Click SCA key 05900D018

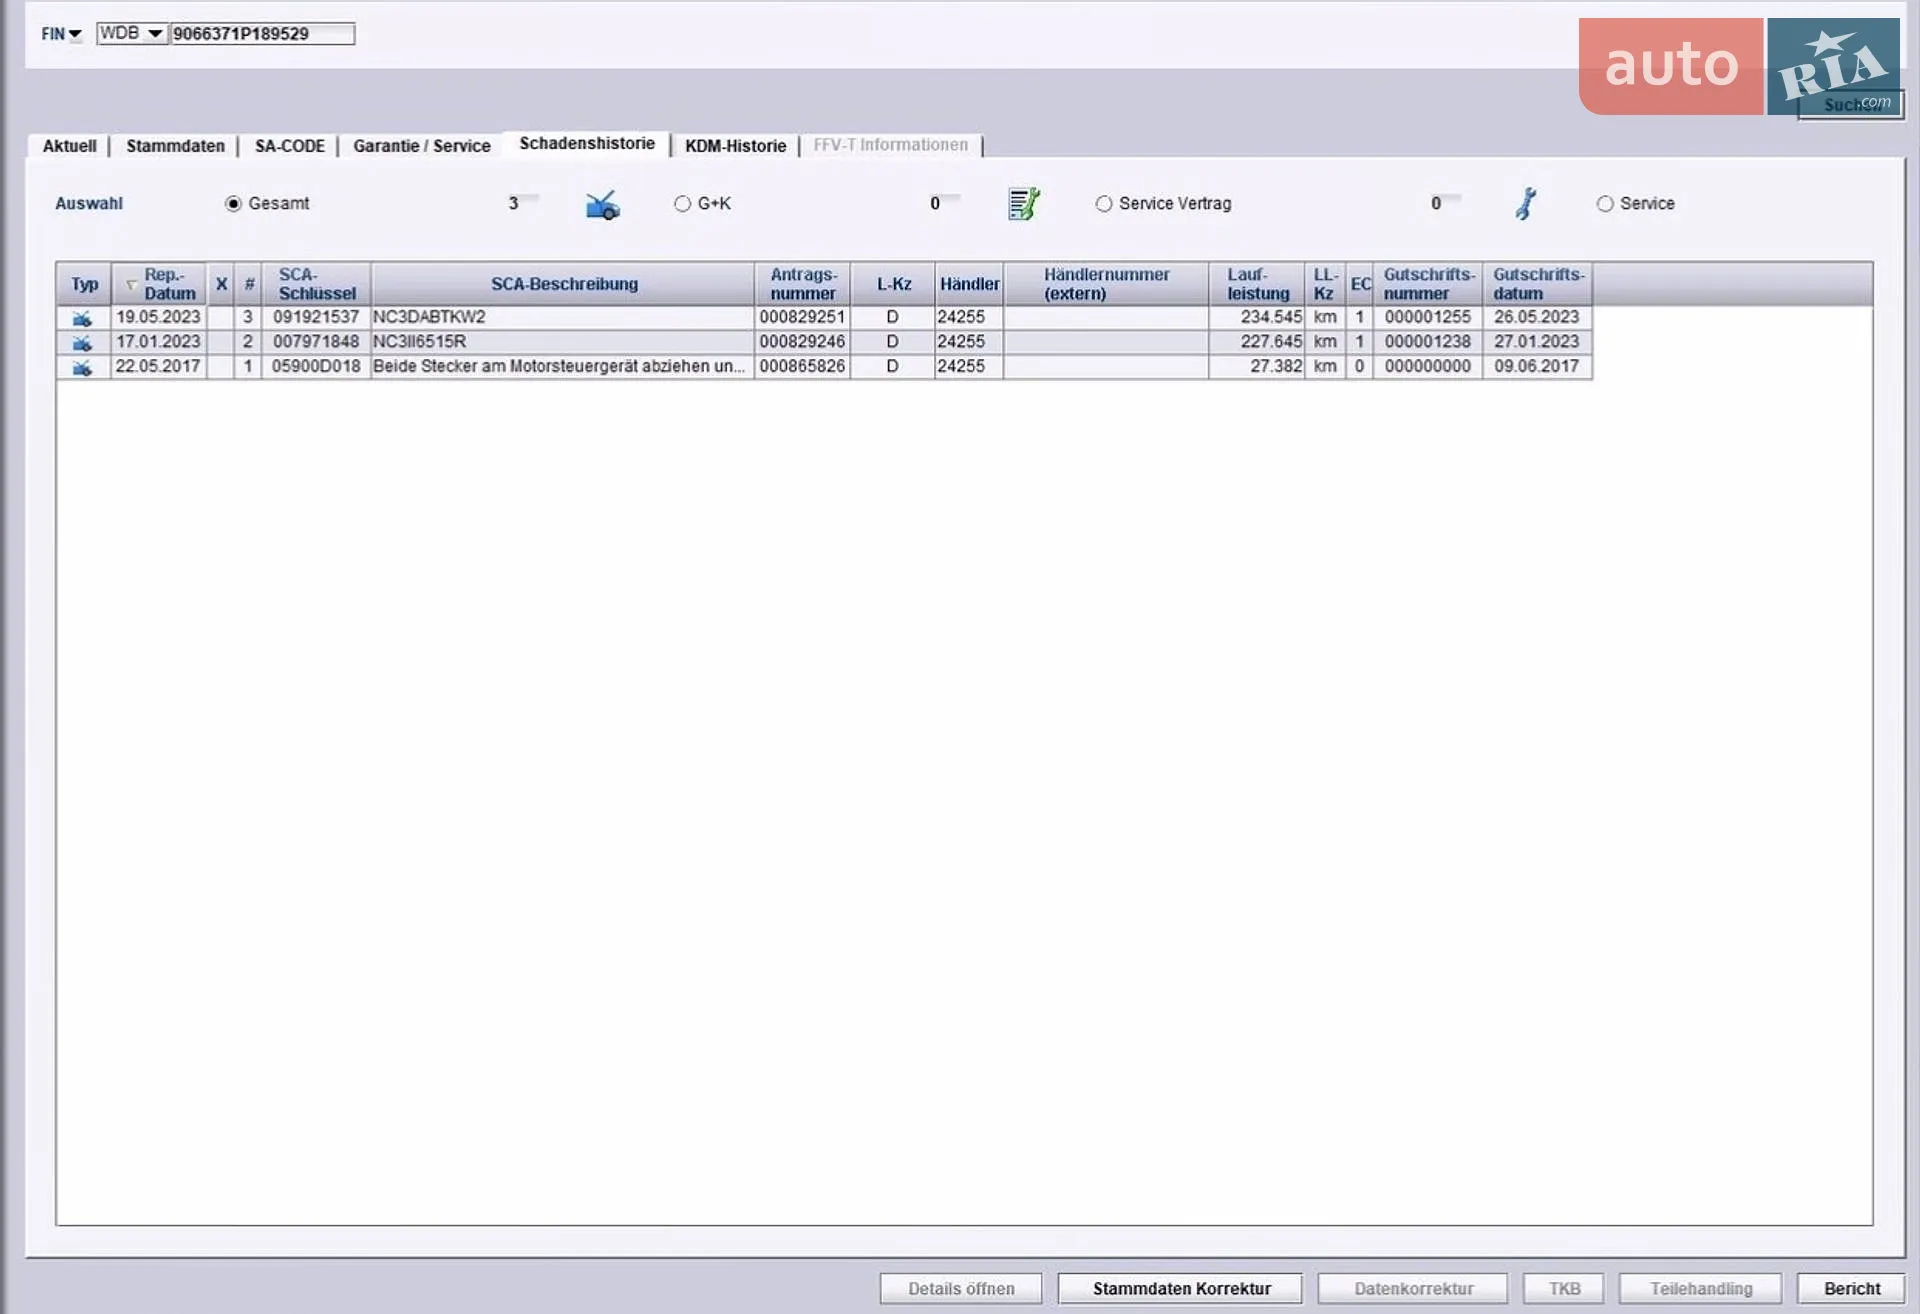coord(316,366)
